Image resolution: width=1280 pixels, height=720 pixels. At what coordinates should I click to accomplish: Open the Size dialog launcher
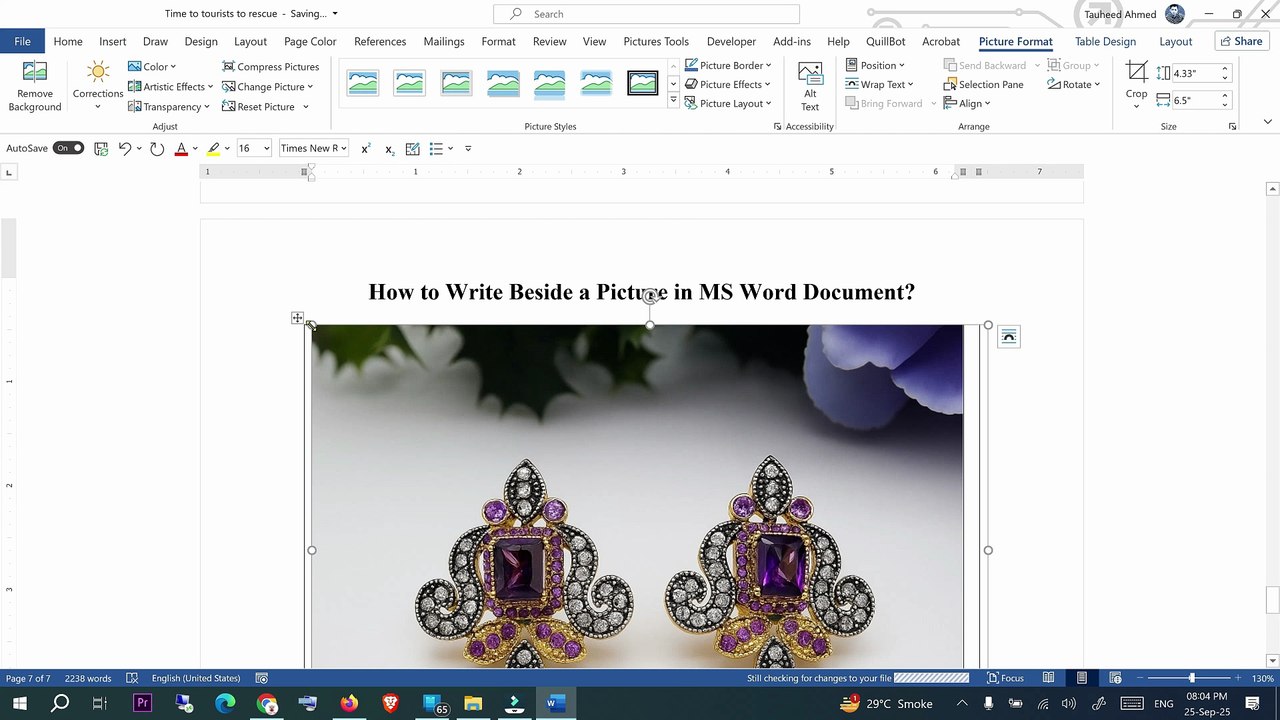point(1232,127)
